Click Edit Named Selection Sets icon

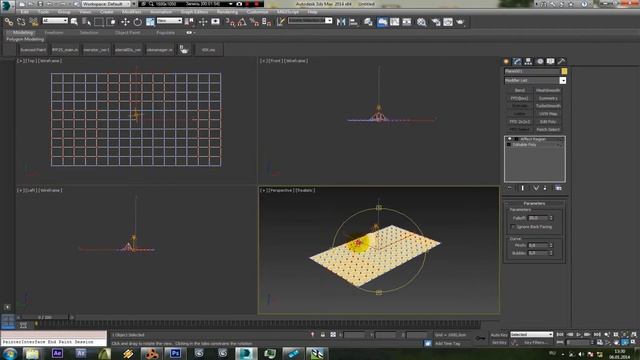[281, 22]
